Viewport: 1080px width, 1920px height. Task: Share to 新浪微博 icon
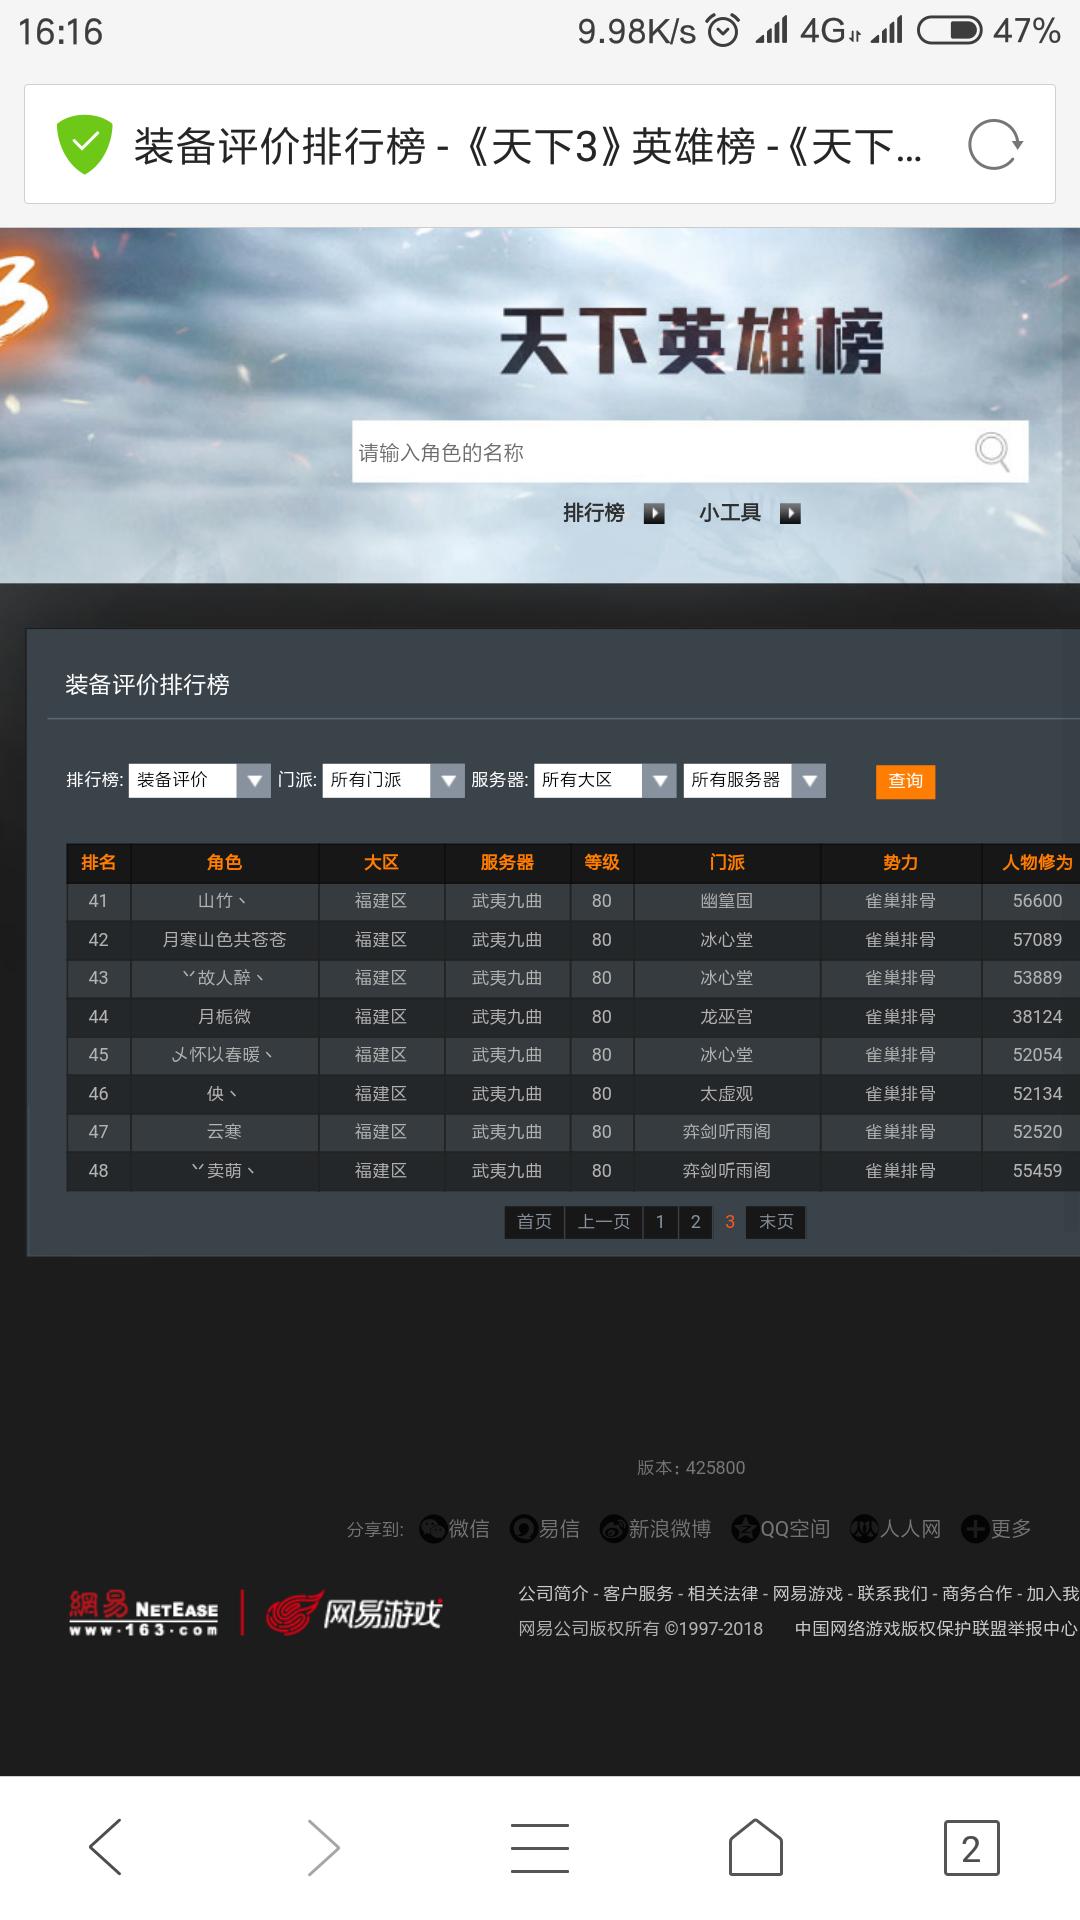tap(613, 1529)
